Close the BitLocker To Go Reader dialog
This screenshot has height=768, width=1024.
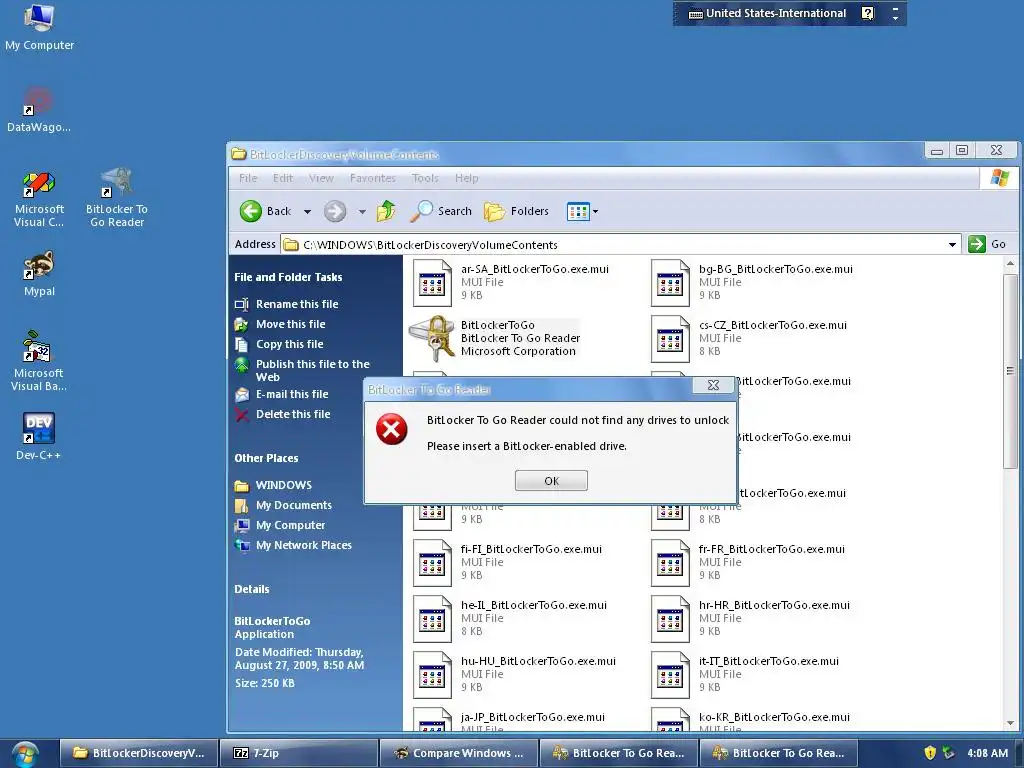tap(713, 385)
